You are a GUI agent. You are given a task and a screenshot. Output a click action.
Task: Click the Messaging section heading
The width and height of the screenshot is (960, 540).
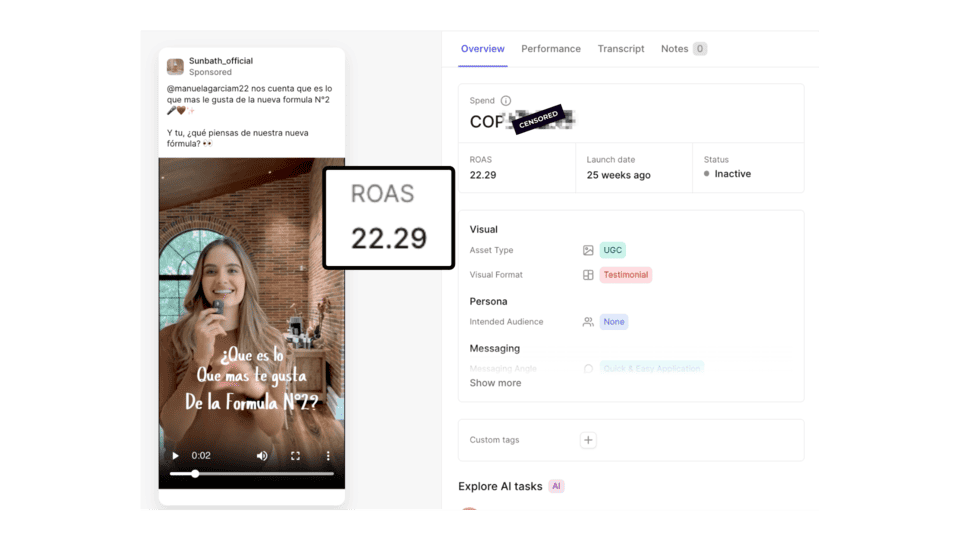click(495, 348)
